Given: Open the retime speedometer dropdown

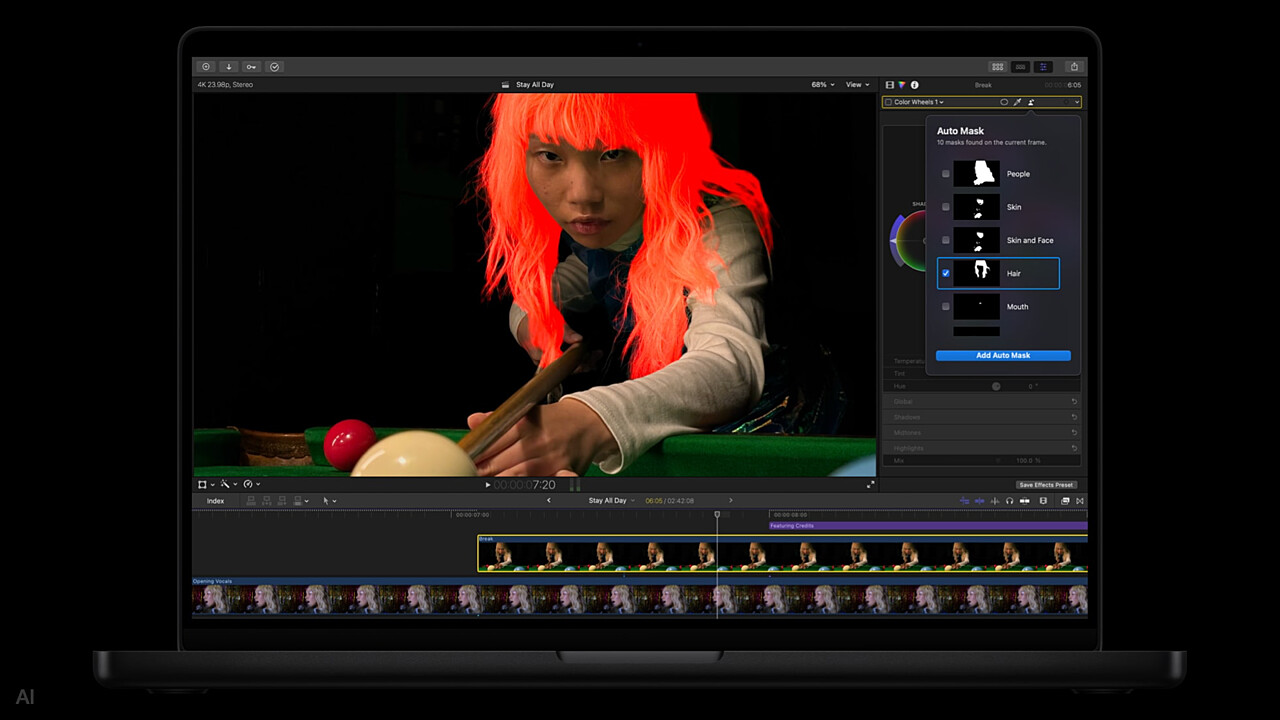Looking at the screenshot, I should [251, 484].
